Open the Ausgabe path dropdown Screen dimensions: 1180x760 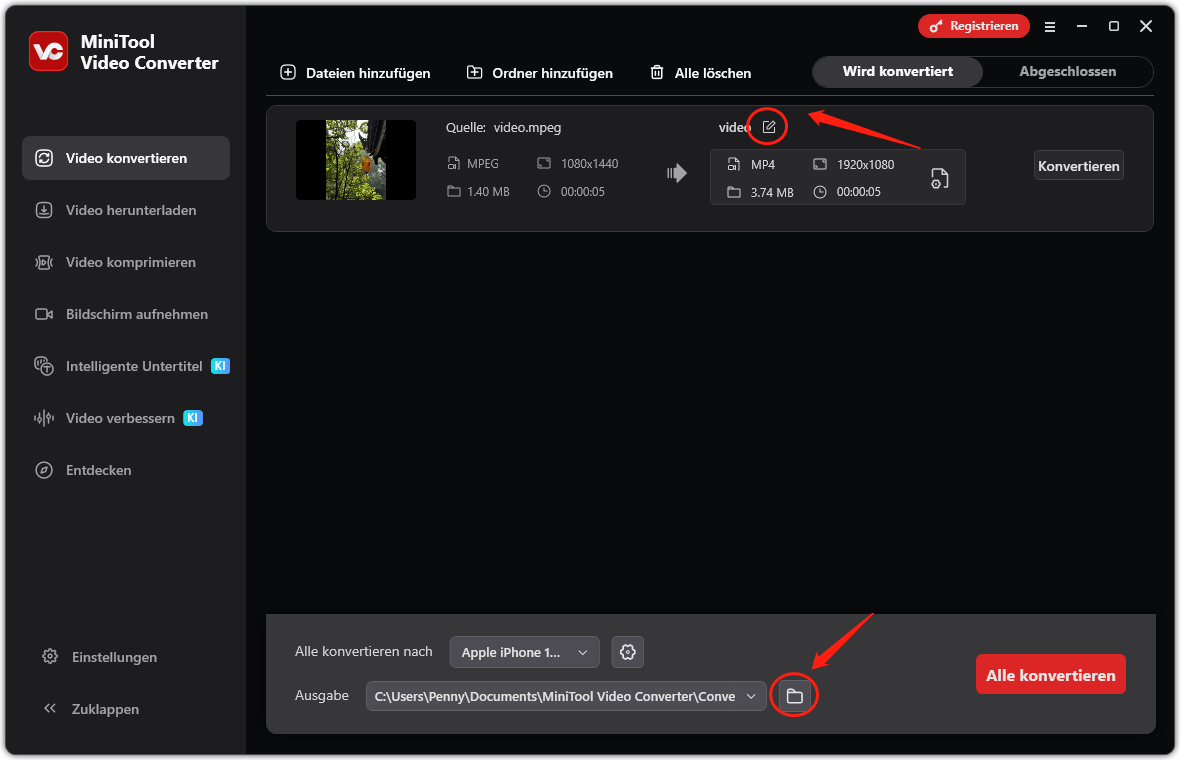click(x=566, y=696)
